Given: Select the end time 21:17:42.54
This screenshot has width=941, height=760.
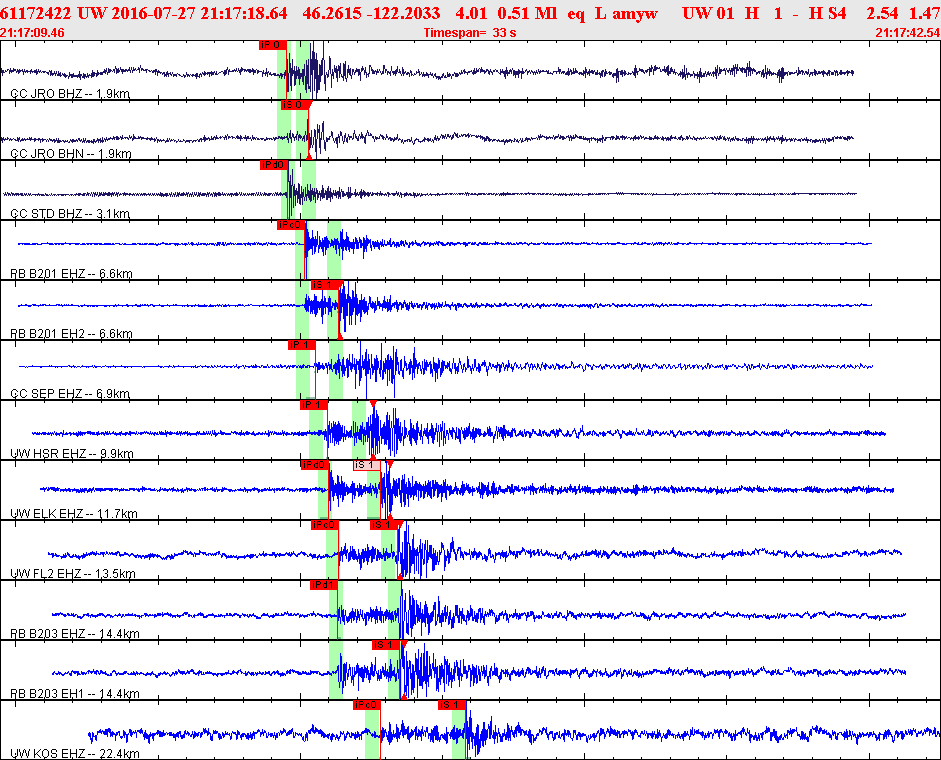Looking at the screenshot, I should click(x=907, y=32).
